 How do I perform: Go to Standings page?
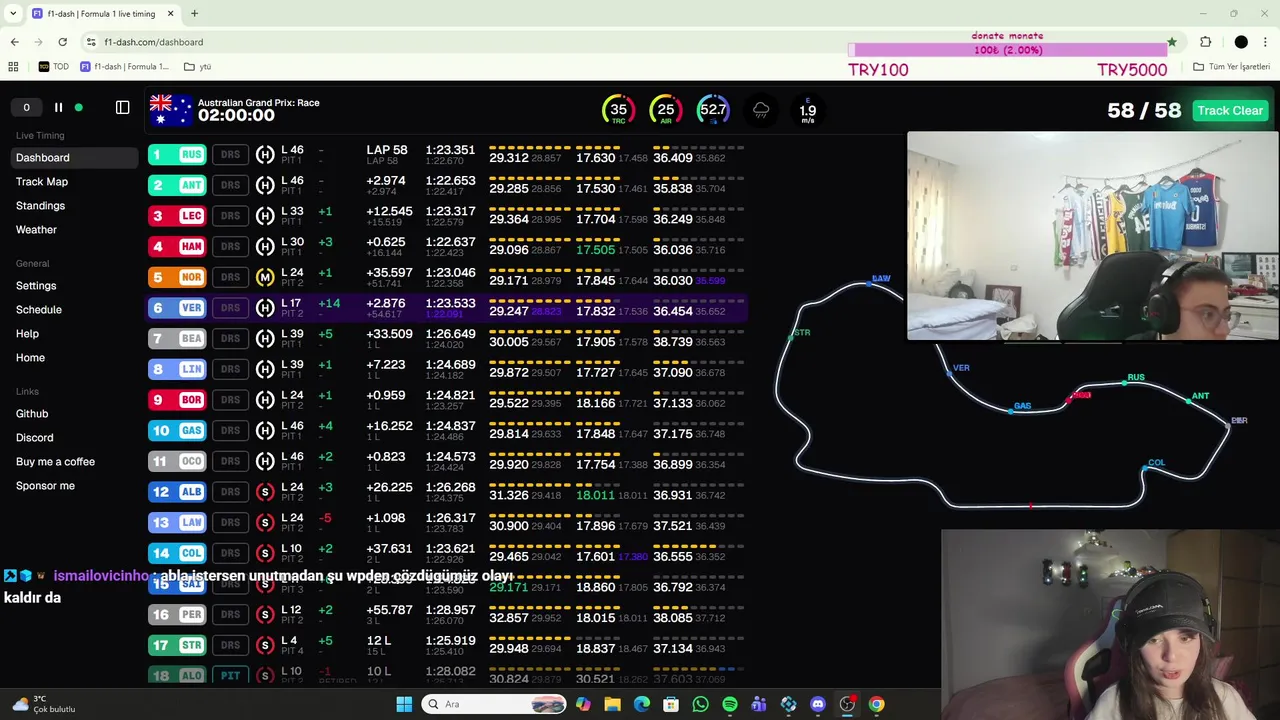click(x=40, y=206)
